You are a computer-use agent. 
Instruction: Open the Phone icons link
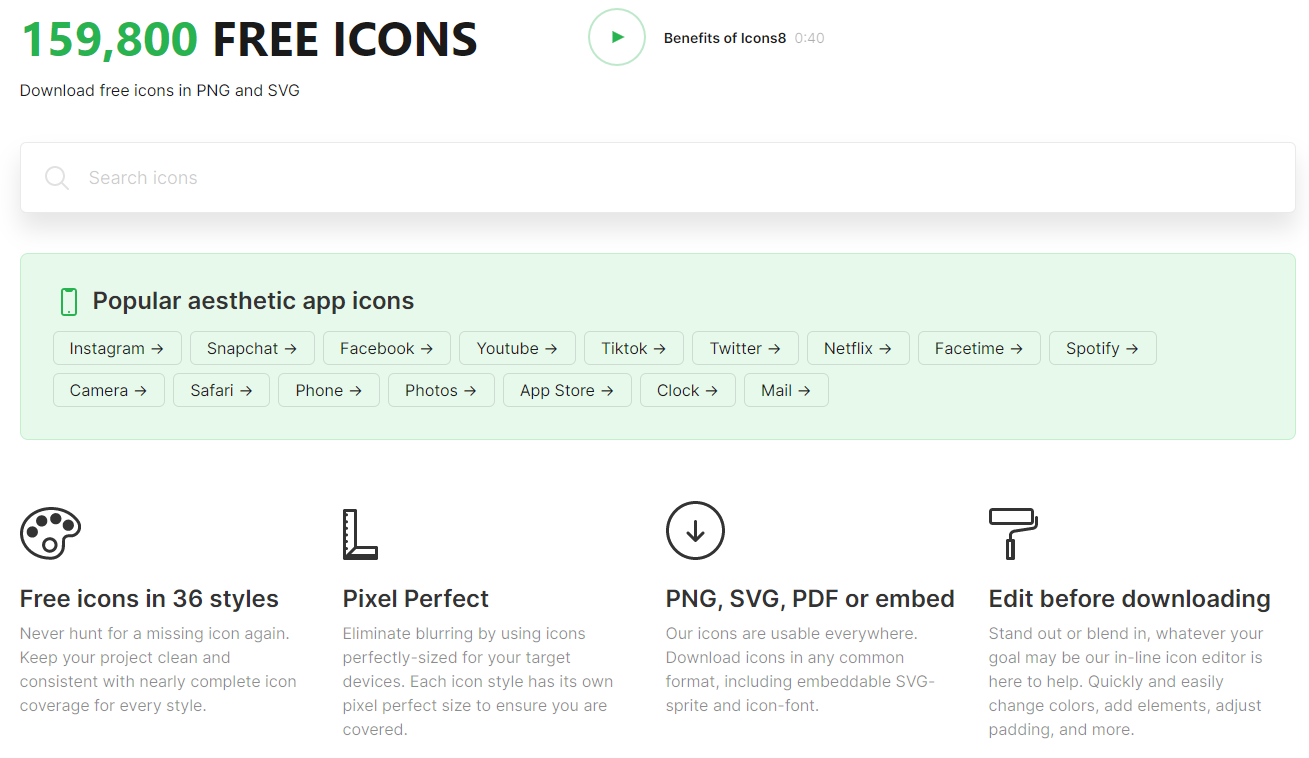click(x=329, y=390)
